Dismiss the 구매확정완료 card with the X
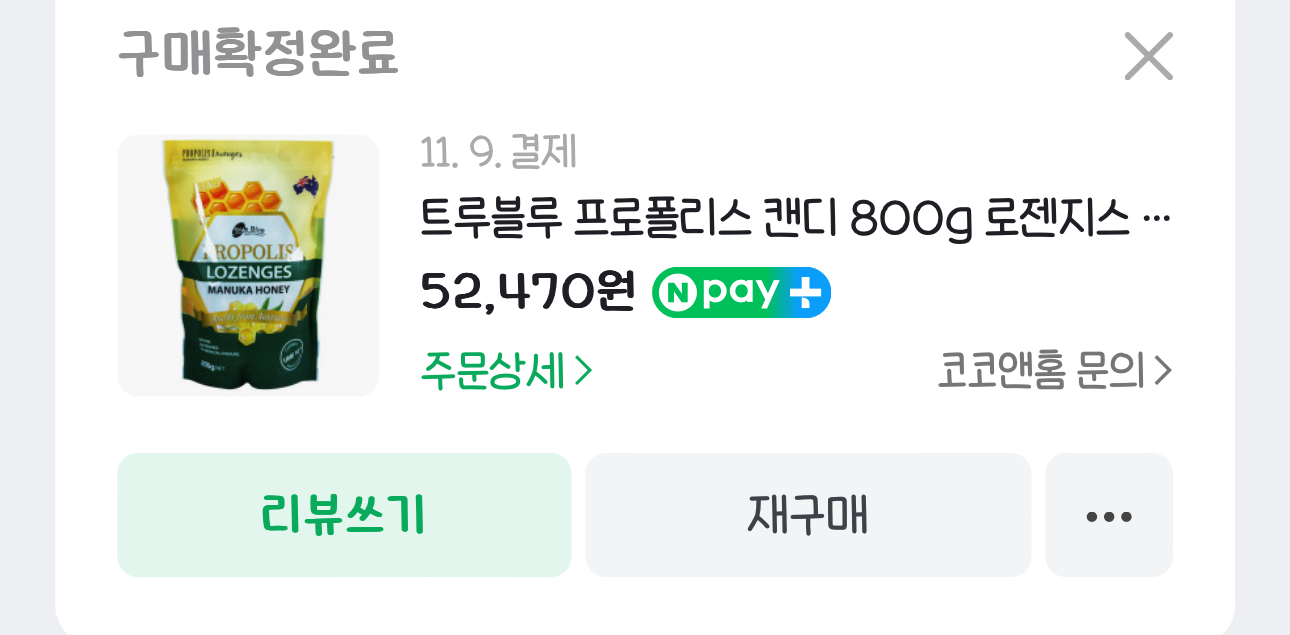Viewport: 1290px width, 635px height. pyautogui.click(x=1148, y=56)
